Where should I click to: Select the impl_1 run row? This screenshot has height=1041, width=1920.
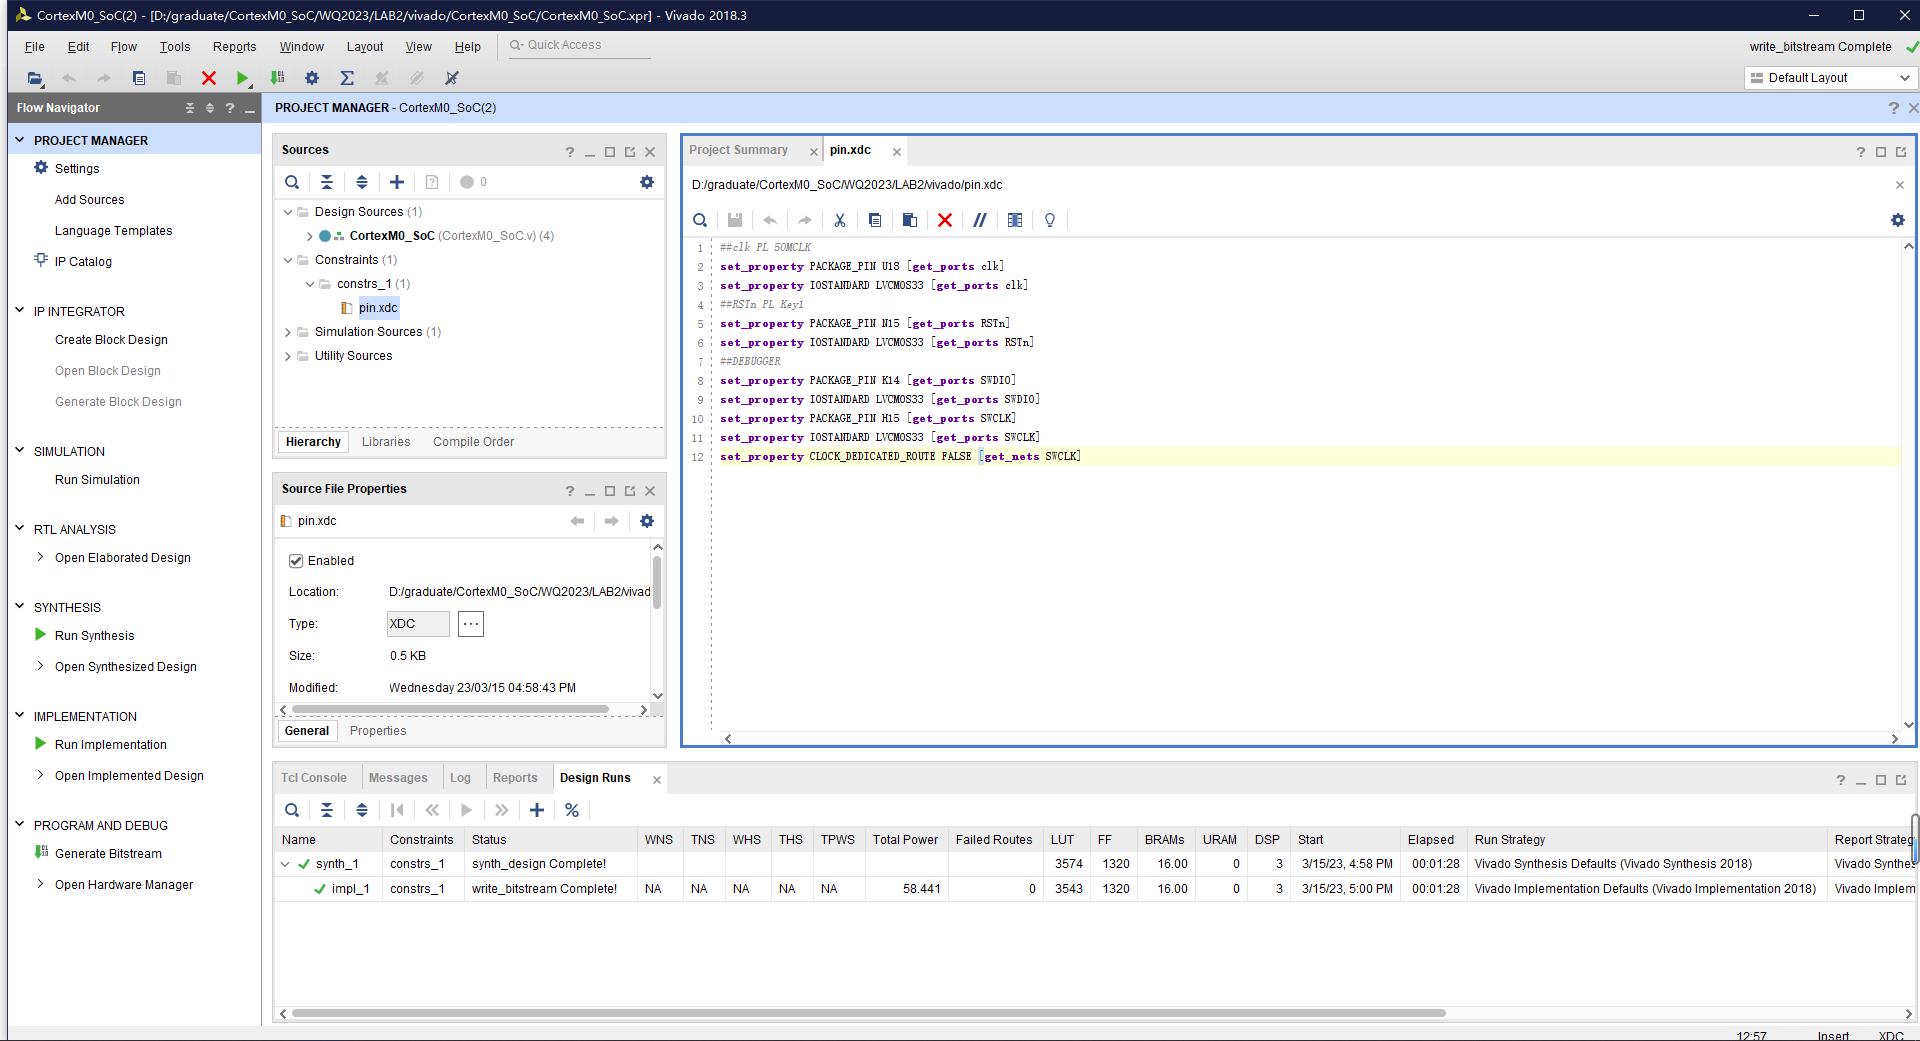click(1095, 889)
